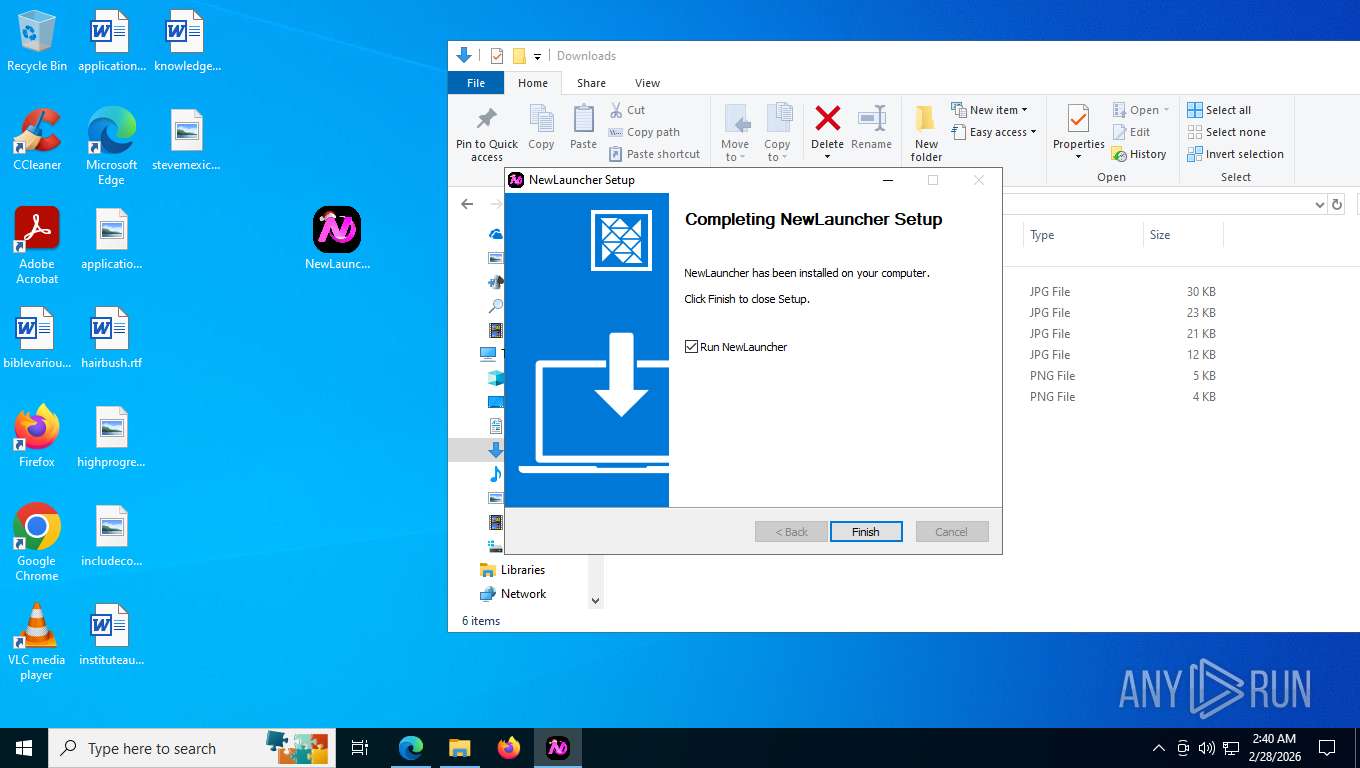Click the navigation pane scroll down arrow
The image size is (1360, 768).
pyautogui.click(x=596, y=601)
